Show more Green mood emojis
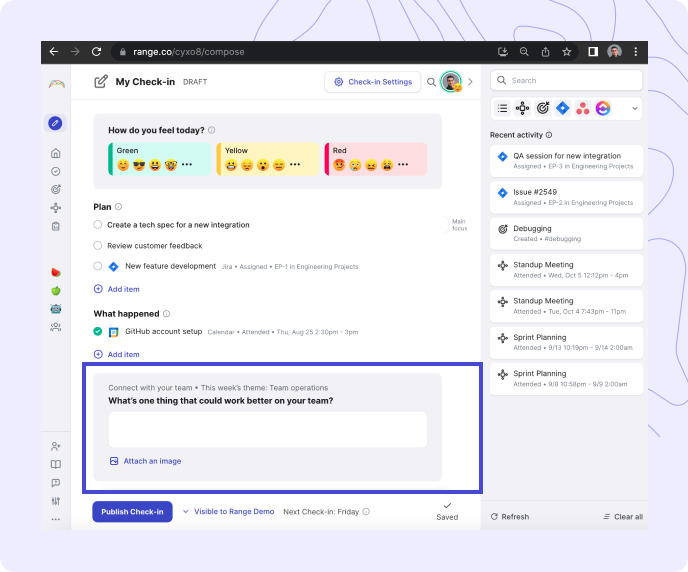Image resolution: width=688 pixels, height=572 pixels. (187, 164)
